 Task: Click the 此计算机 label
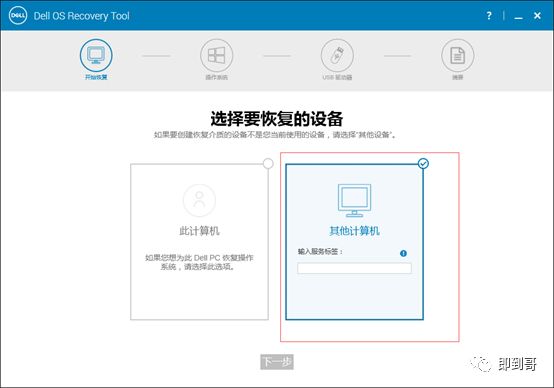click(x=199, y=231)
